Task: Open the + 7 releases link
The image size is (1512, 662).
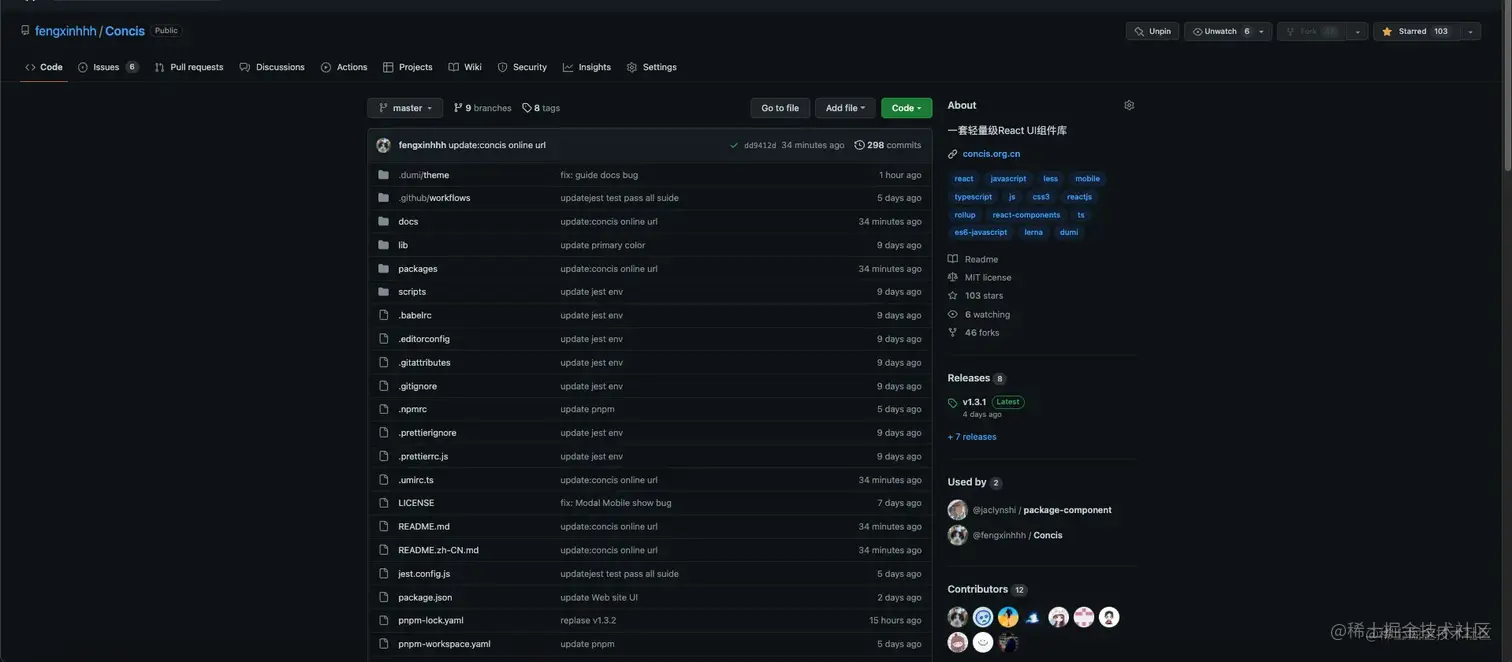Action: coord(972,437)
